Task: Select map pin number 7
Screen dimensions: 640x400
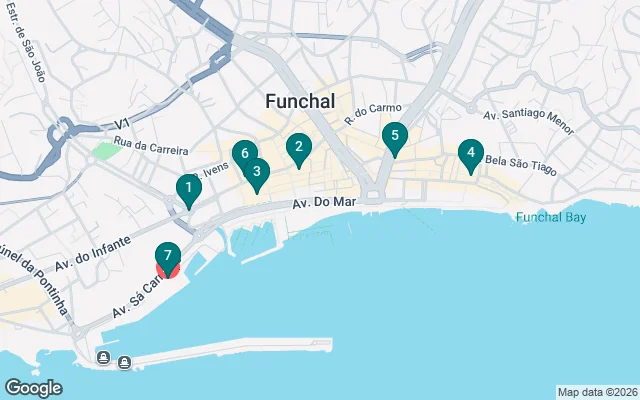Action: click(x=168, y=257)
